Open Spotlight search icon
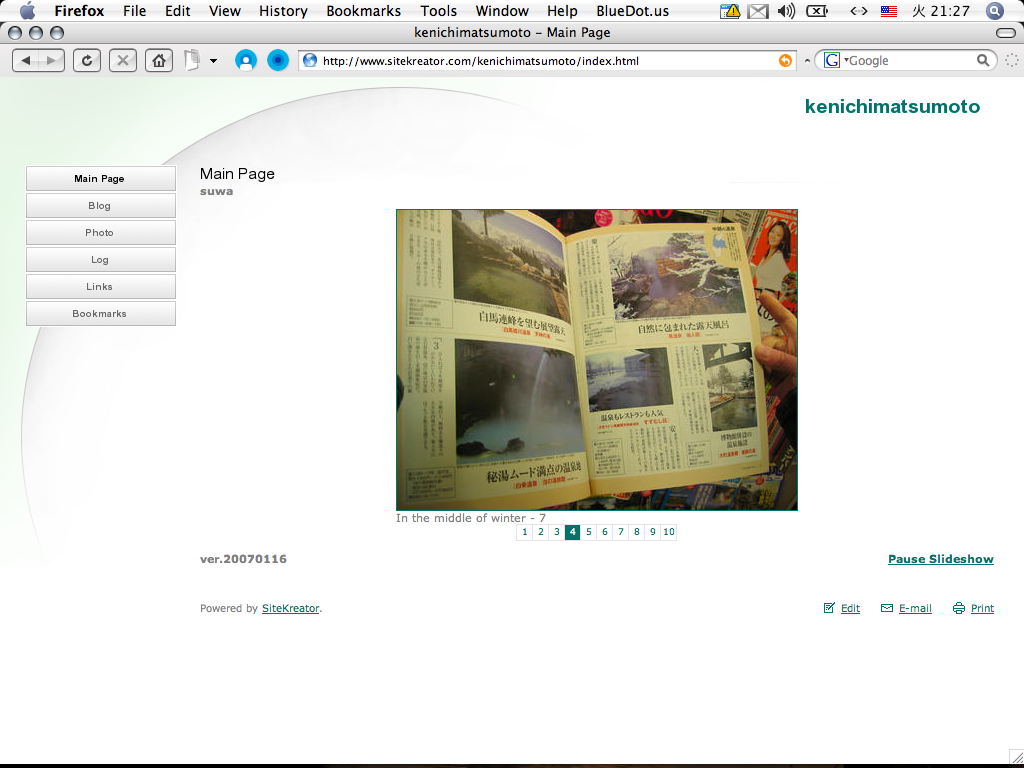Viewport: 1024px width, 768px height. coord(995,10)
